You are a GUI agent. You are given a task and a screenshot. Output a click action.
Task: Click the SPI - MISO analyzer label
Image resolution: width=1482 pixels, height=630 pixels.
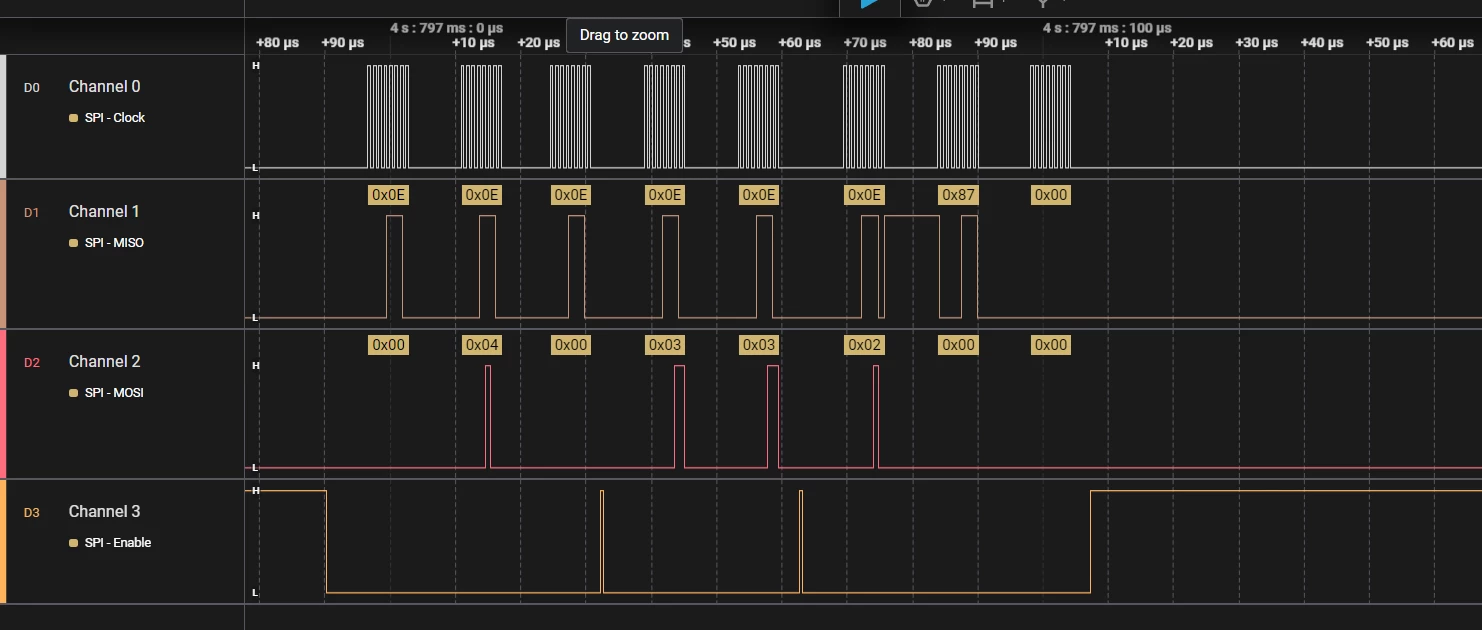click(114, 243)
